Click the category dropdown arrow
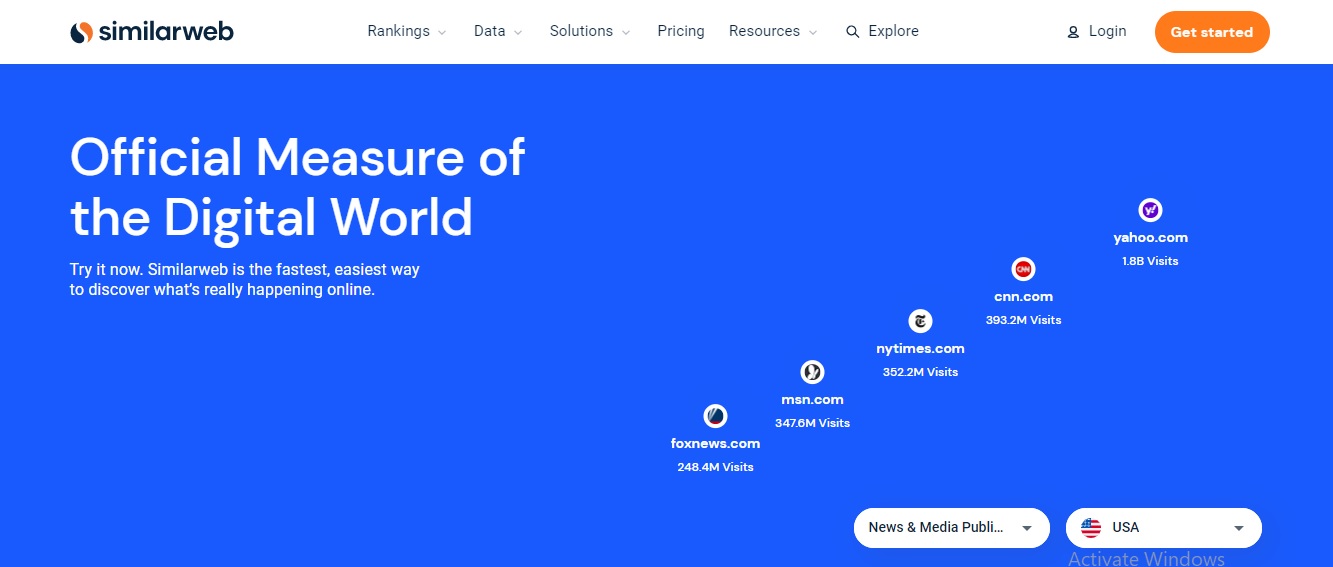 tap(1027, 529)
